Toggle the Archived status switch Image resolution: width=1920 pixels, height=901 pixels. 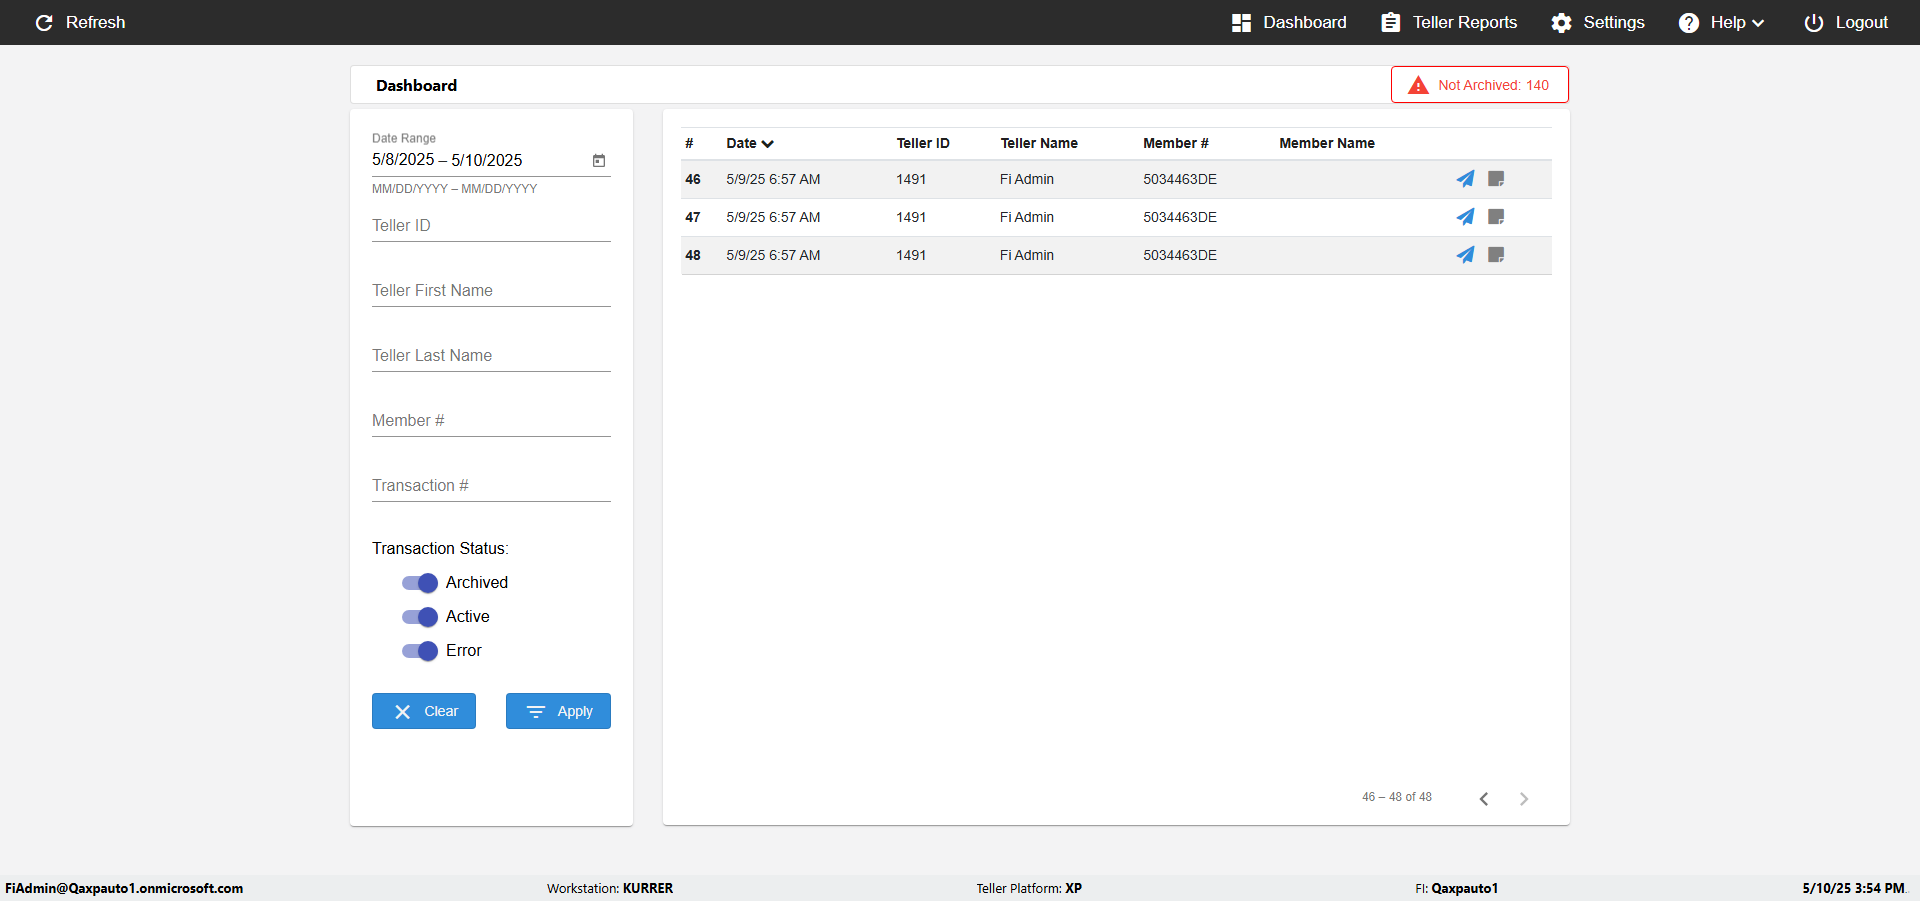click(x=420, y=583)
